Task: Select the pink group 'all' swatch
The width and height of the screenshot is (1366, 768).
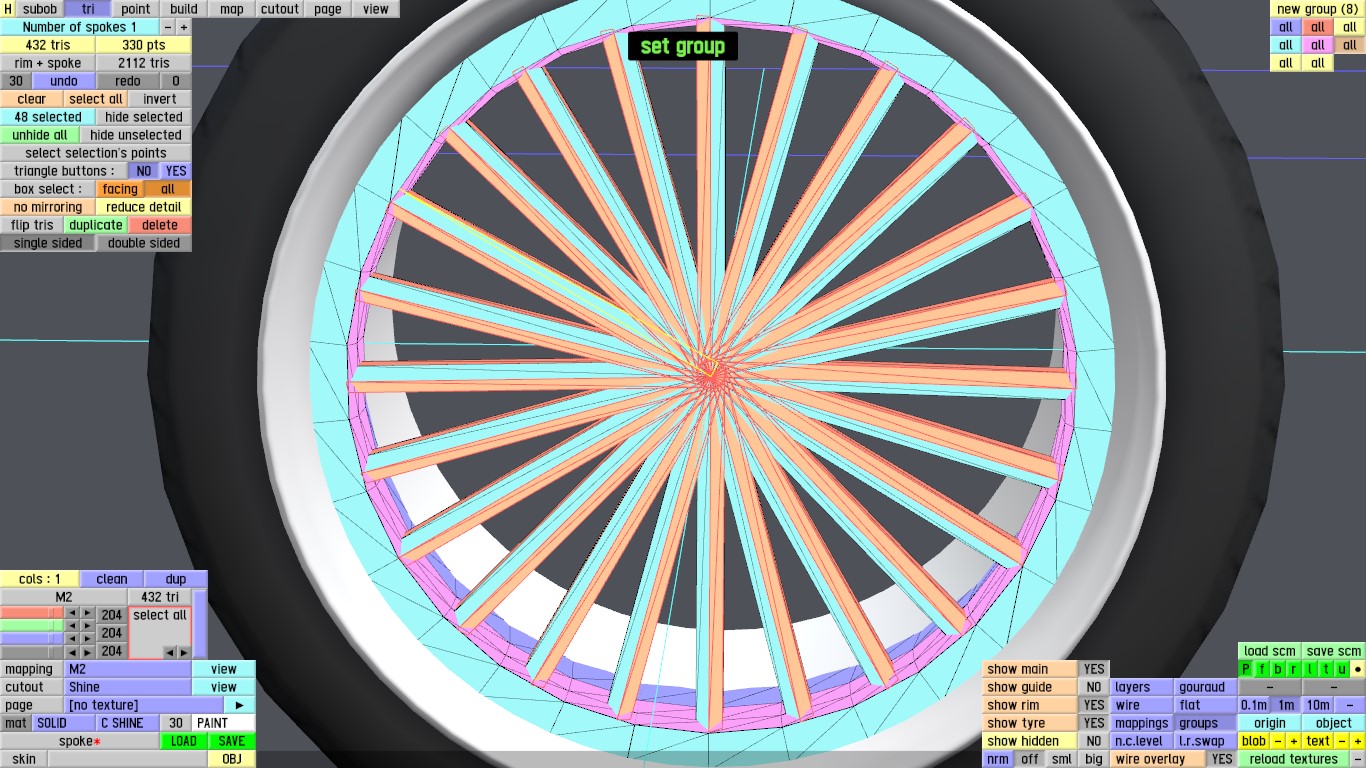Action: tap(1318, 45)
